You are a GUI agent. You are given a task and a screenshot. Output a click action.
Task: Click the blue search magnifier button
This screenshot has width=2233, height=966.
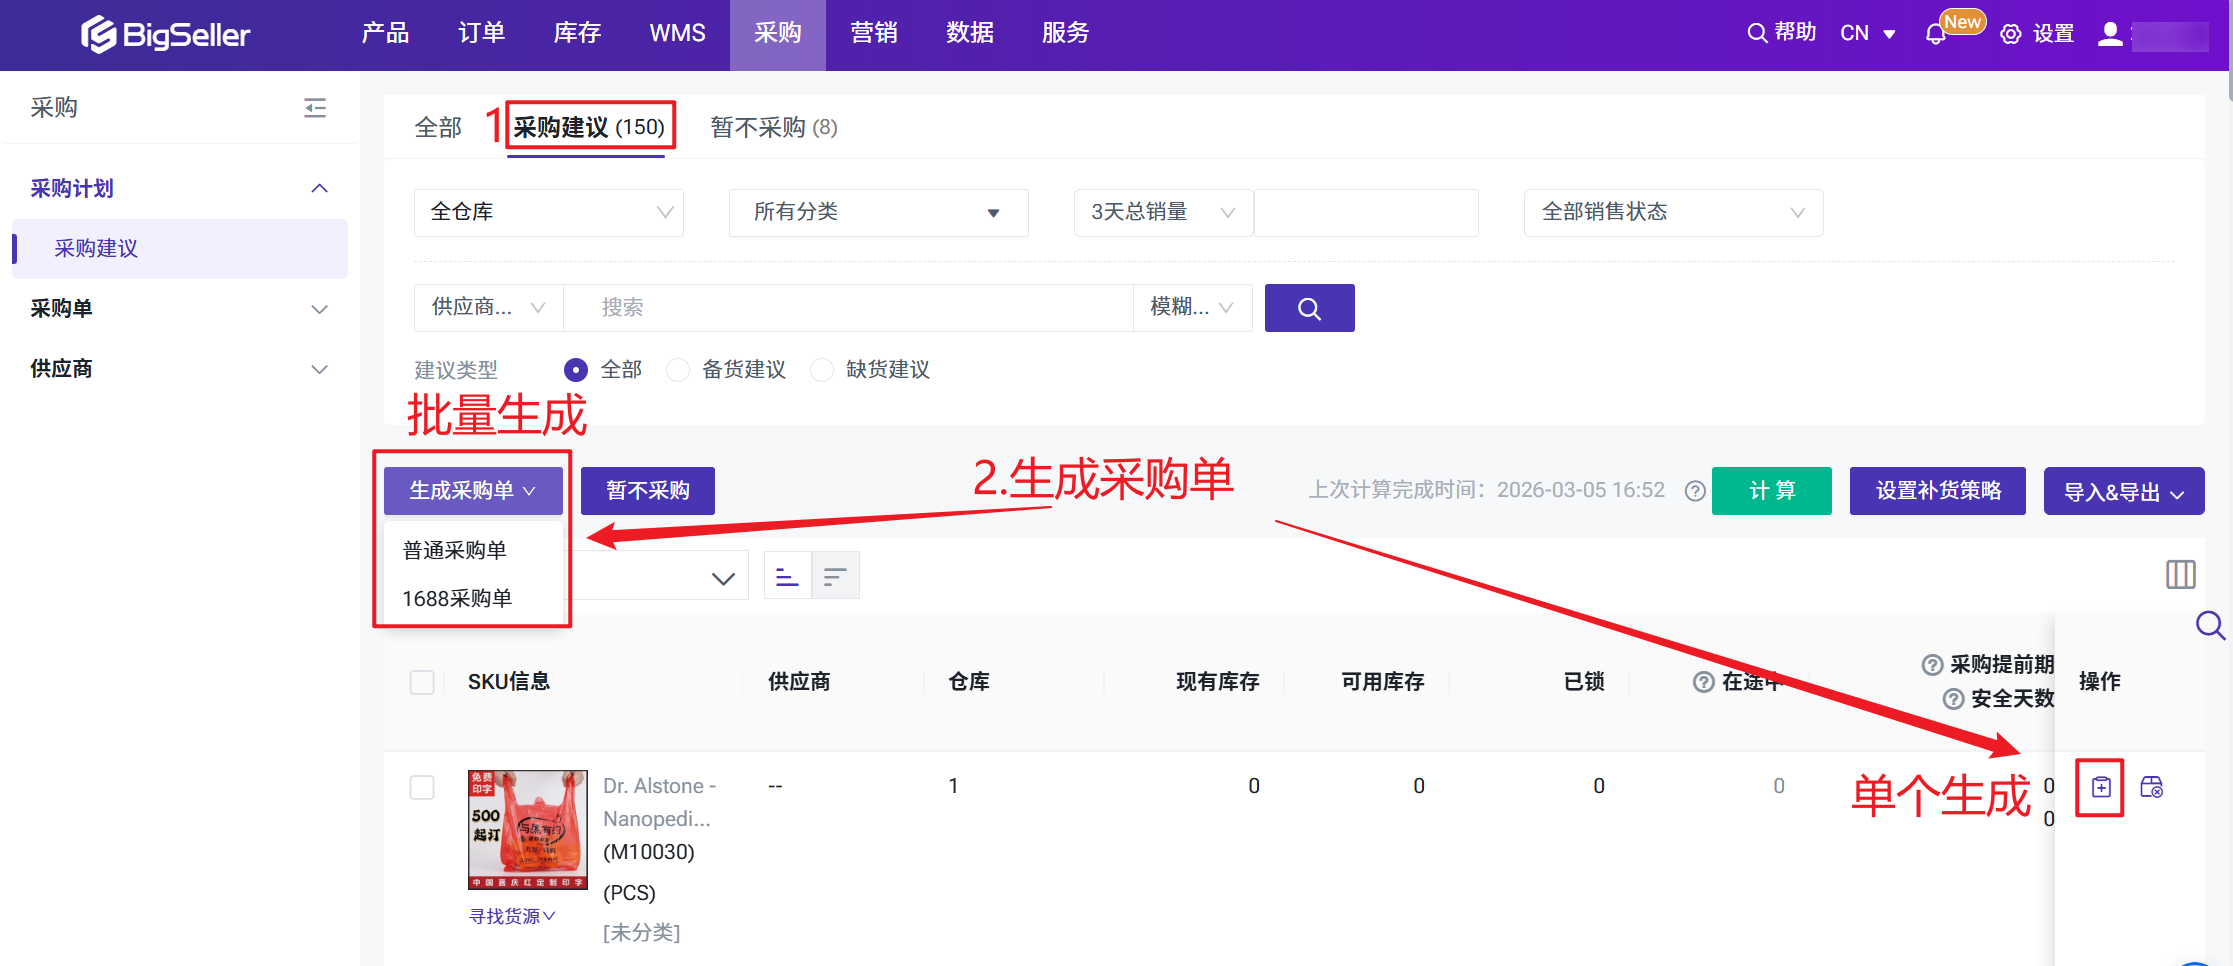1308,308
